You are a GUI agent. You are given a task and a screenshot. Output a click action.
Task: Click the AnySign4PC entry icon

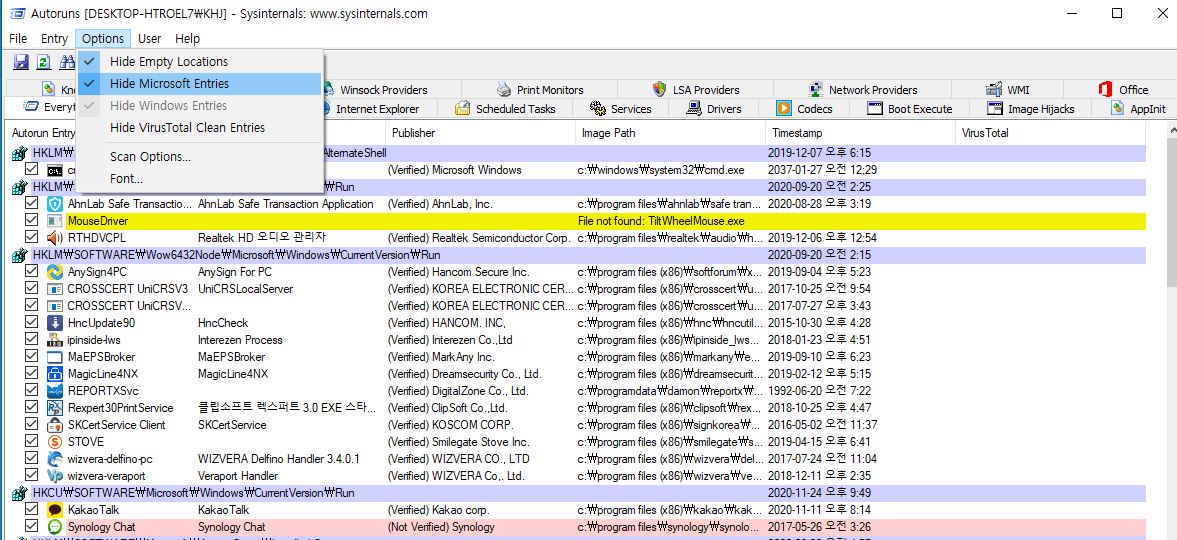(x=55, y=272)
